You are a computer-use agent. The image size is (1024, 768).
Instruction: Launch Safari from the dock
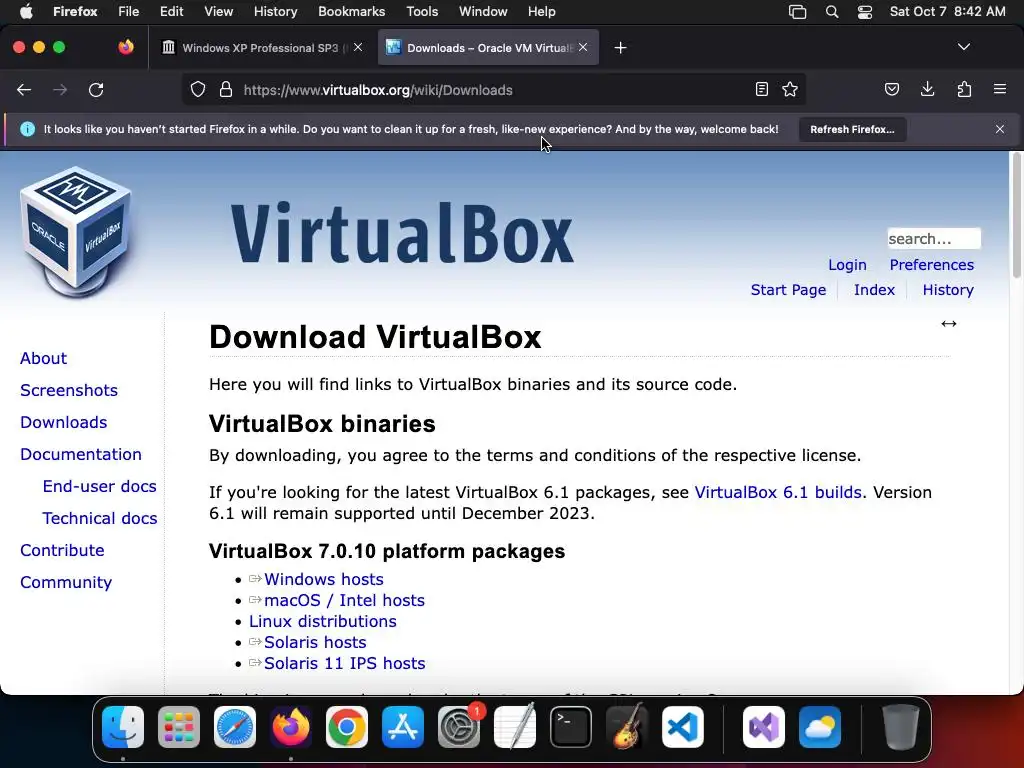(x=235, y=727)
